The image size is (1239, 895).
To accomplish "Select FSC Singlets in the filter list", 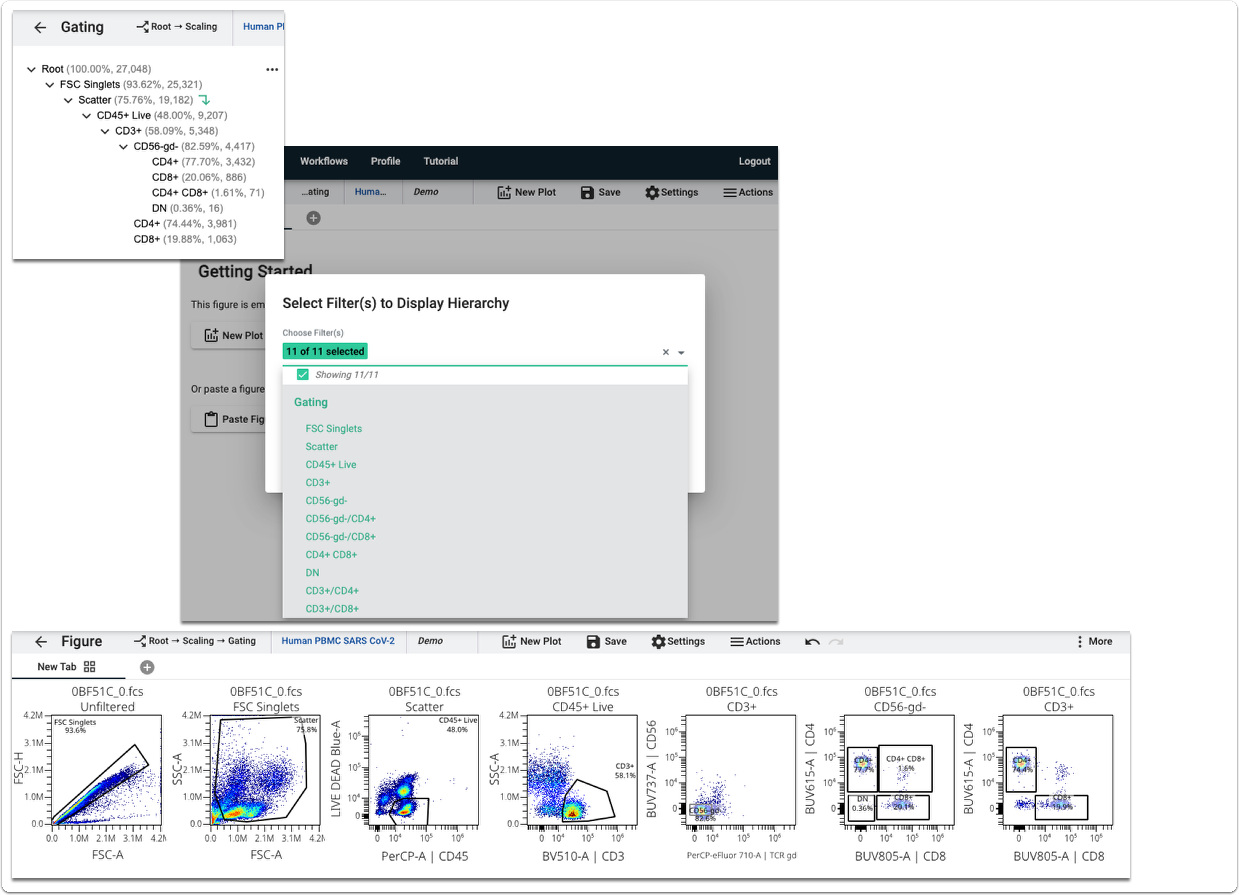I will [334, 429].
